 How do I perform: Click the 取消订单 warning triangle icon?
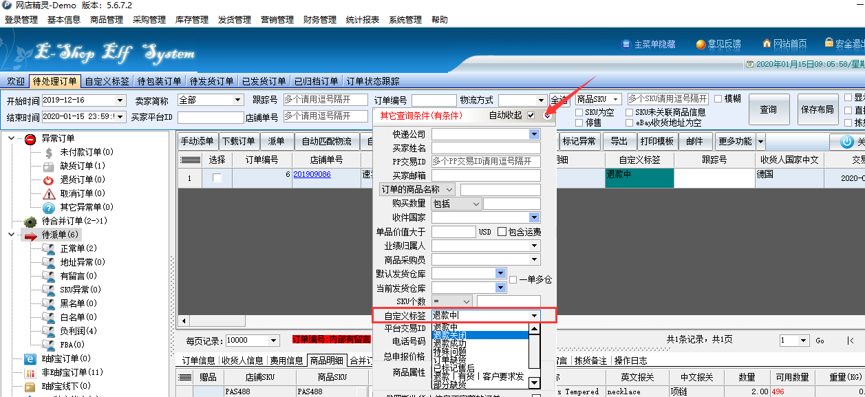click(x=49, y=194)
